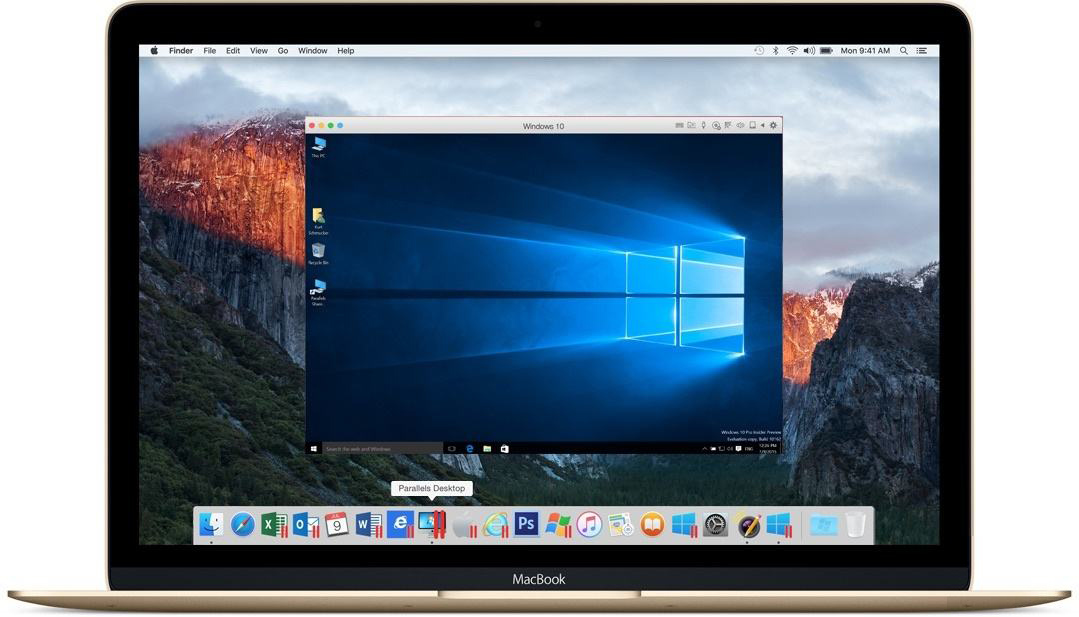Toggle the Windows volume icon in system tray

click(x=728, y=449)
